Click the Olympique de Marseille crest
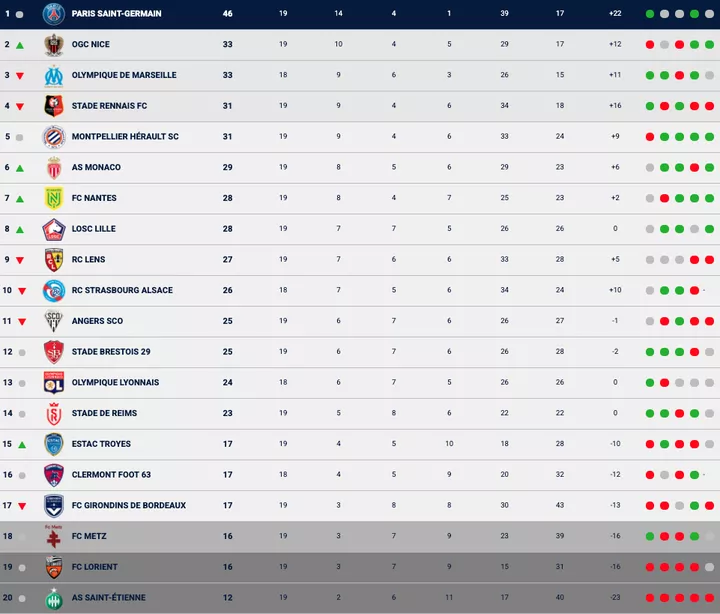Screen dimensions: 720x614 click(53, 75)
